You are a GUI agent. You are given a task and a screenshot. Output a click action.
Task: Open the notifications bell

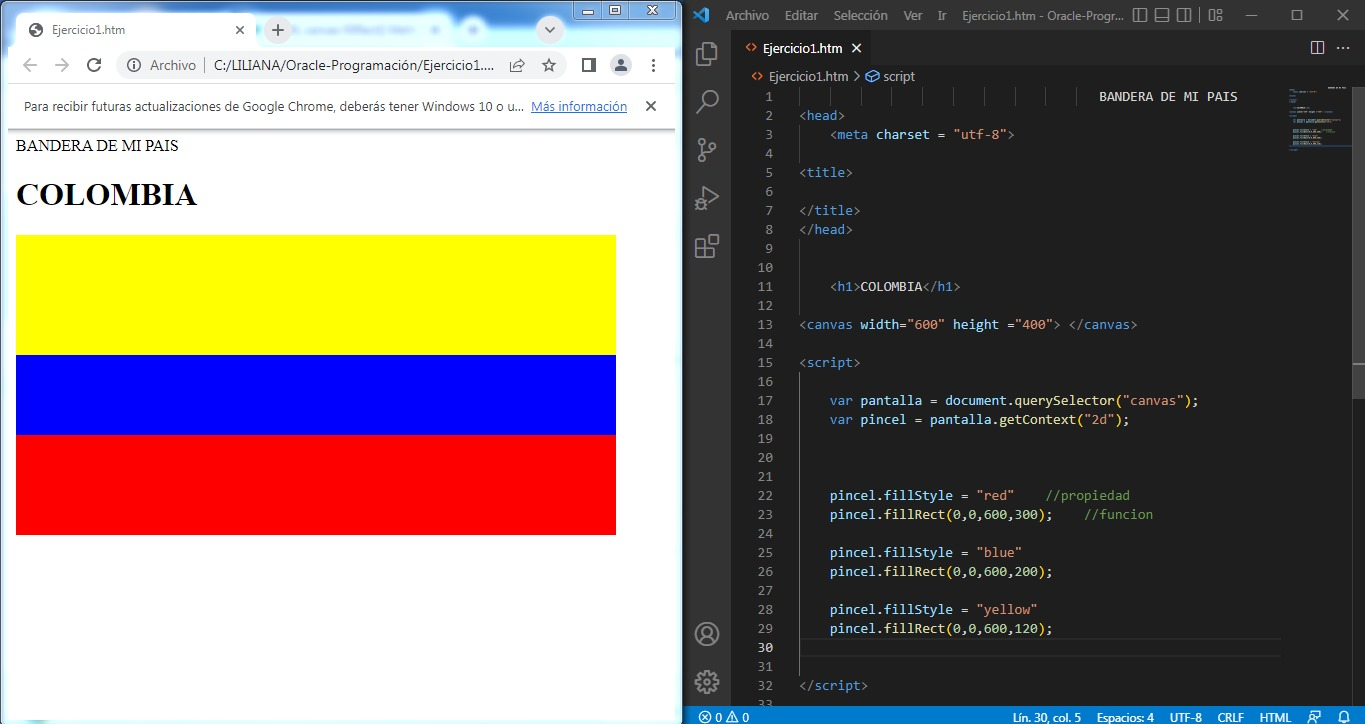pos(1343,716)
